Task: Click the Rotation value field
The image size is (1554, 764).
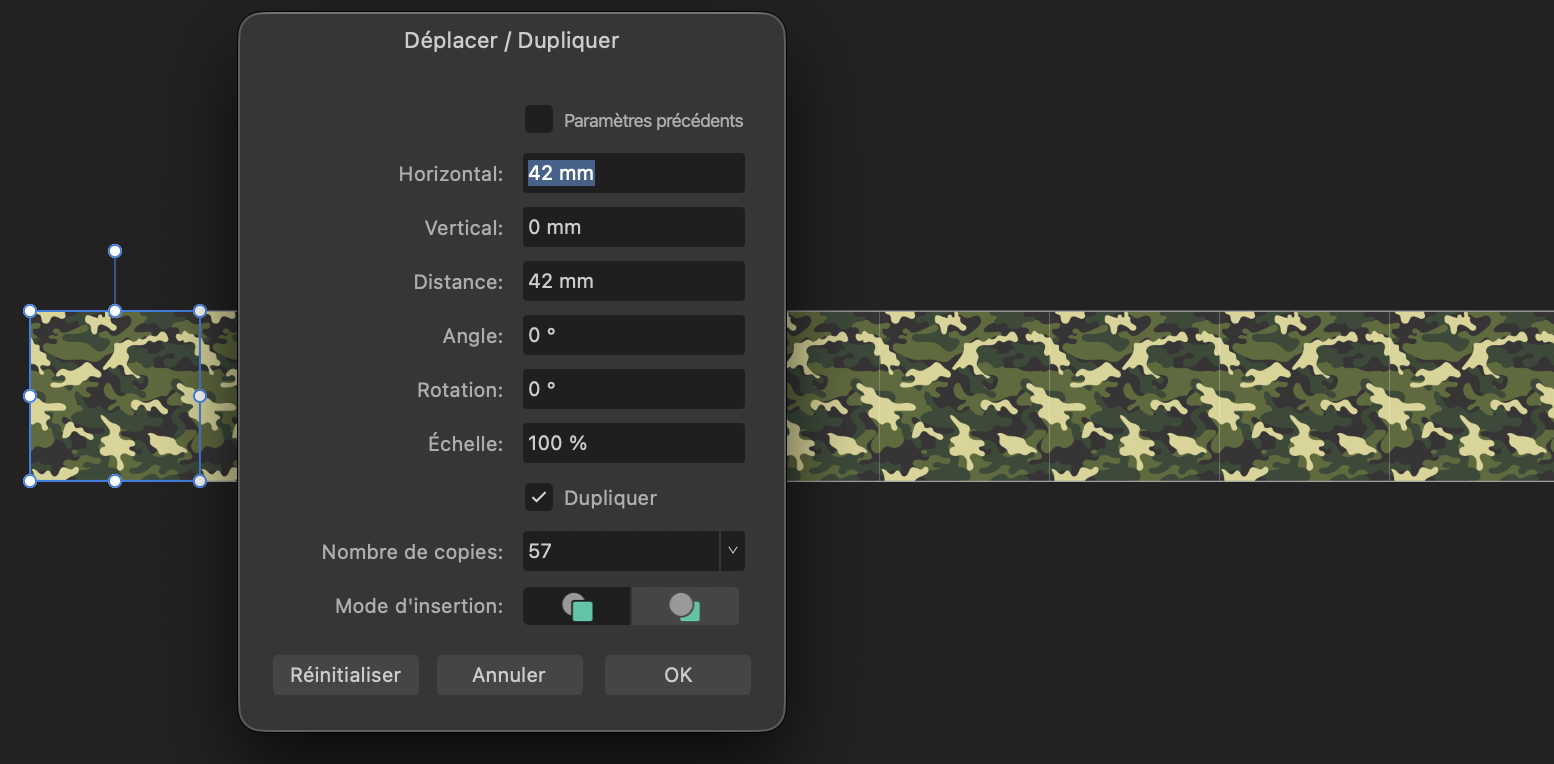Action: click(x=634, y=389)
